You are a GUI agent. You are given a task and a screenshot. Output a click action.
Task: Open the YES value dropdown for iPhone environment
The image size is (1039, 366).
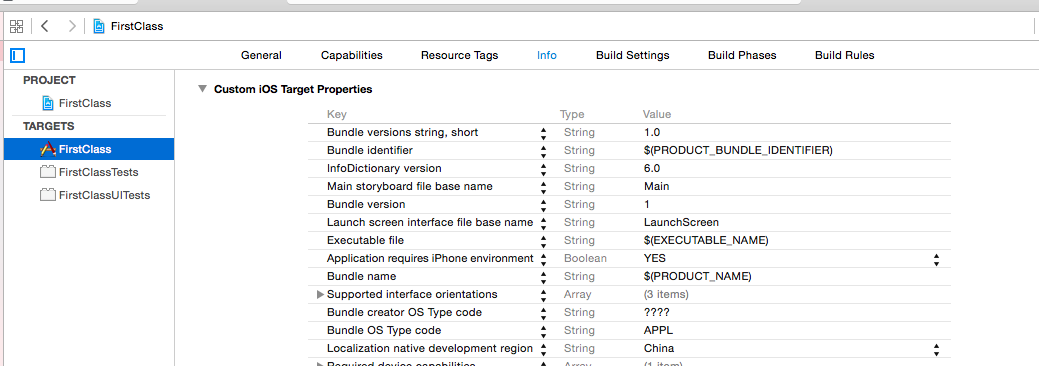pyautogui.click(x=936, y=259)
